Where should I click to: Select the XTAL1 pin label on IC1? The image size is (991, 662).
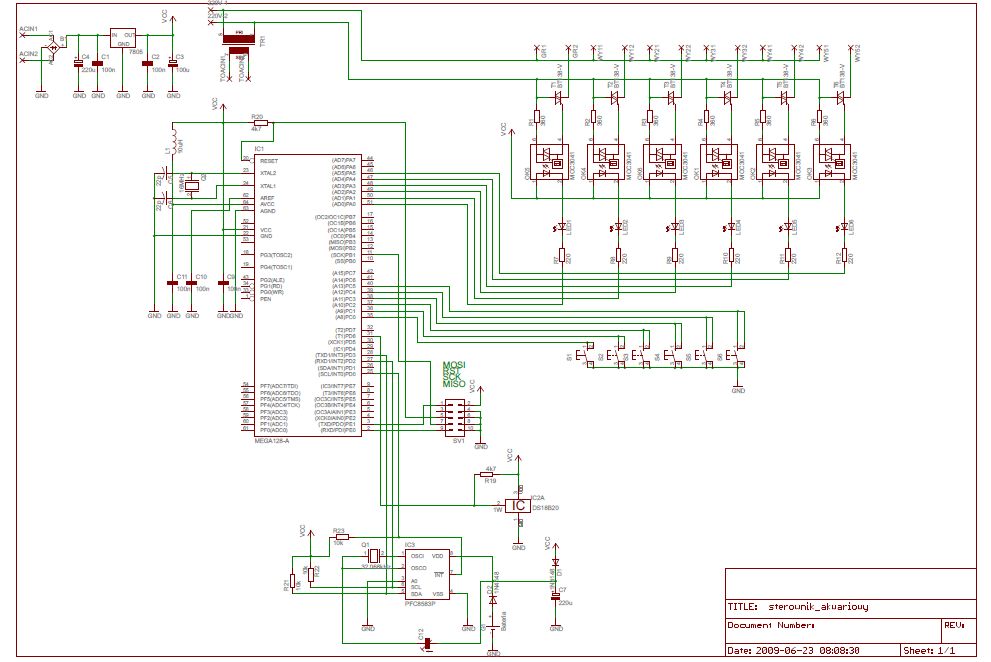click(268, 186)
